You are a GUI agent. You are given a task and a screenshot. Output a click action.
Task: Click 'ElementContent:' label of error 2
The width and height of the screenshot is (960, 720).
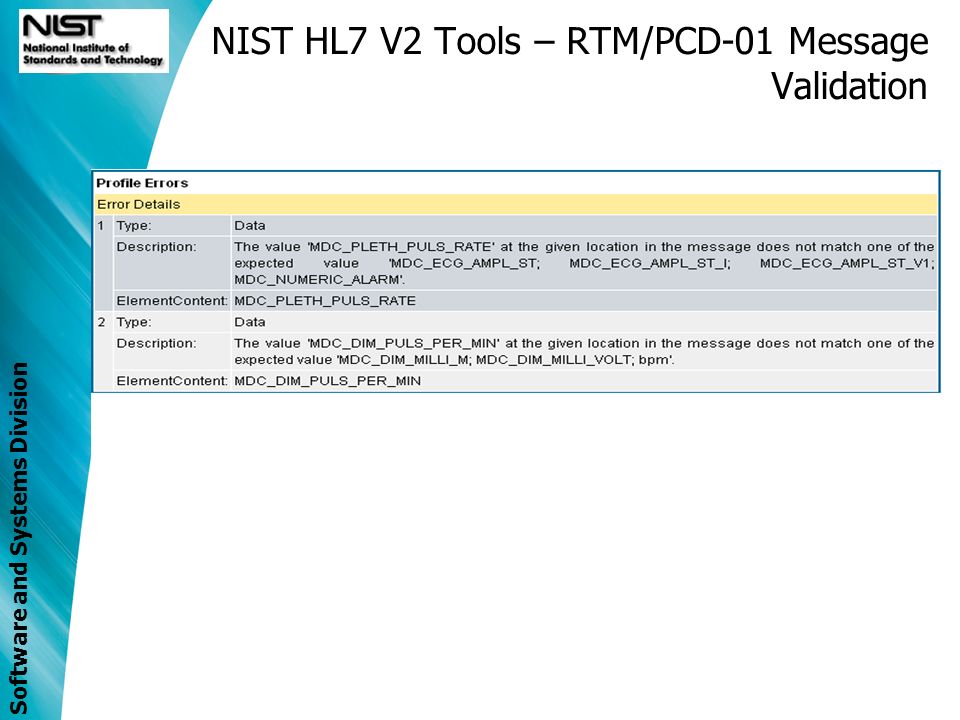(172, 381)
